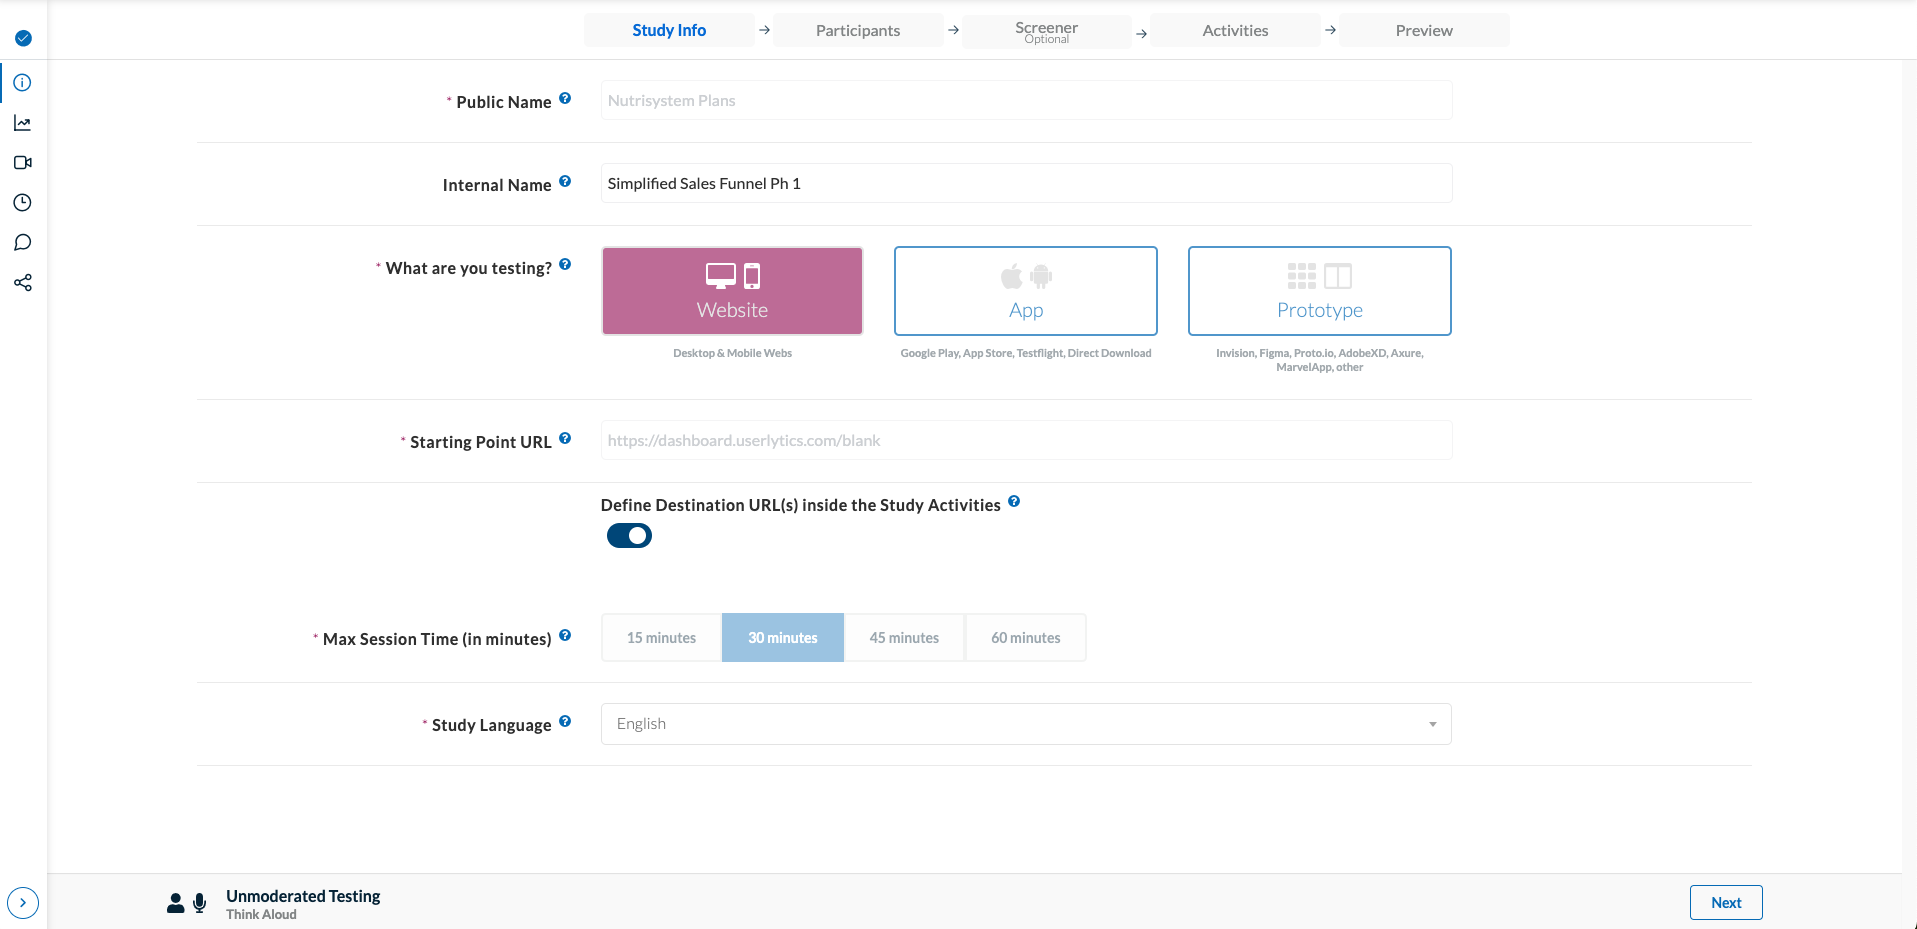Expand the sidebar with the arrow button
The width and height of the screenshot is (1917, 929).
coord(23,903)
